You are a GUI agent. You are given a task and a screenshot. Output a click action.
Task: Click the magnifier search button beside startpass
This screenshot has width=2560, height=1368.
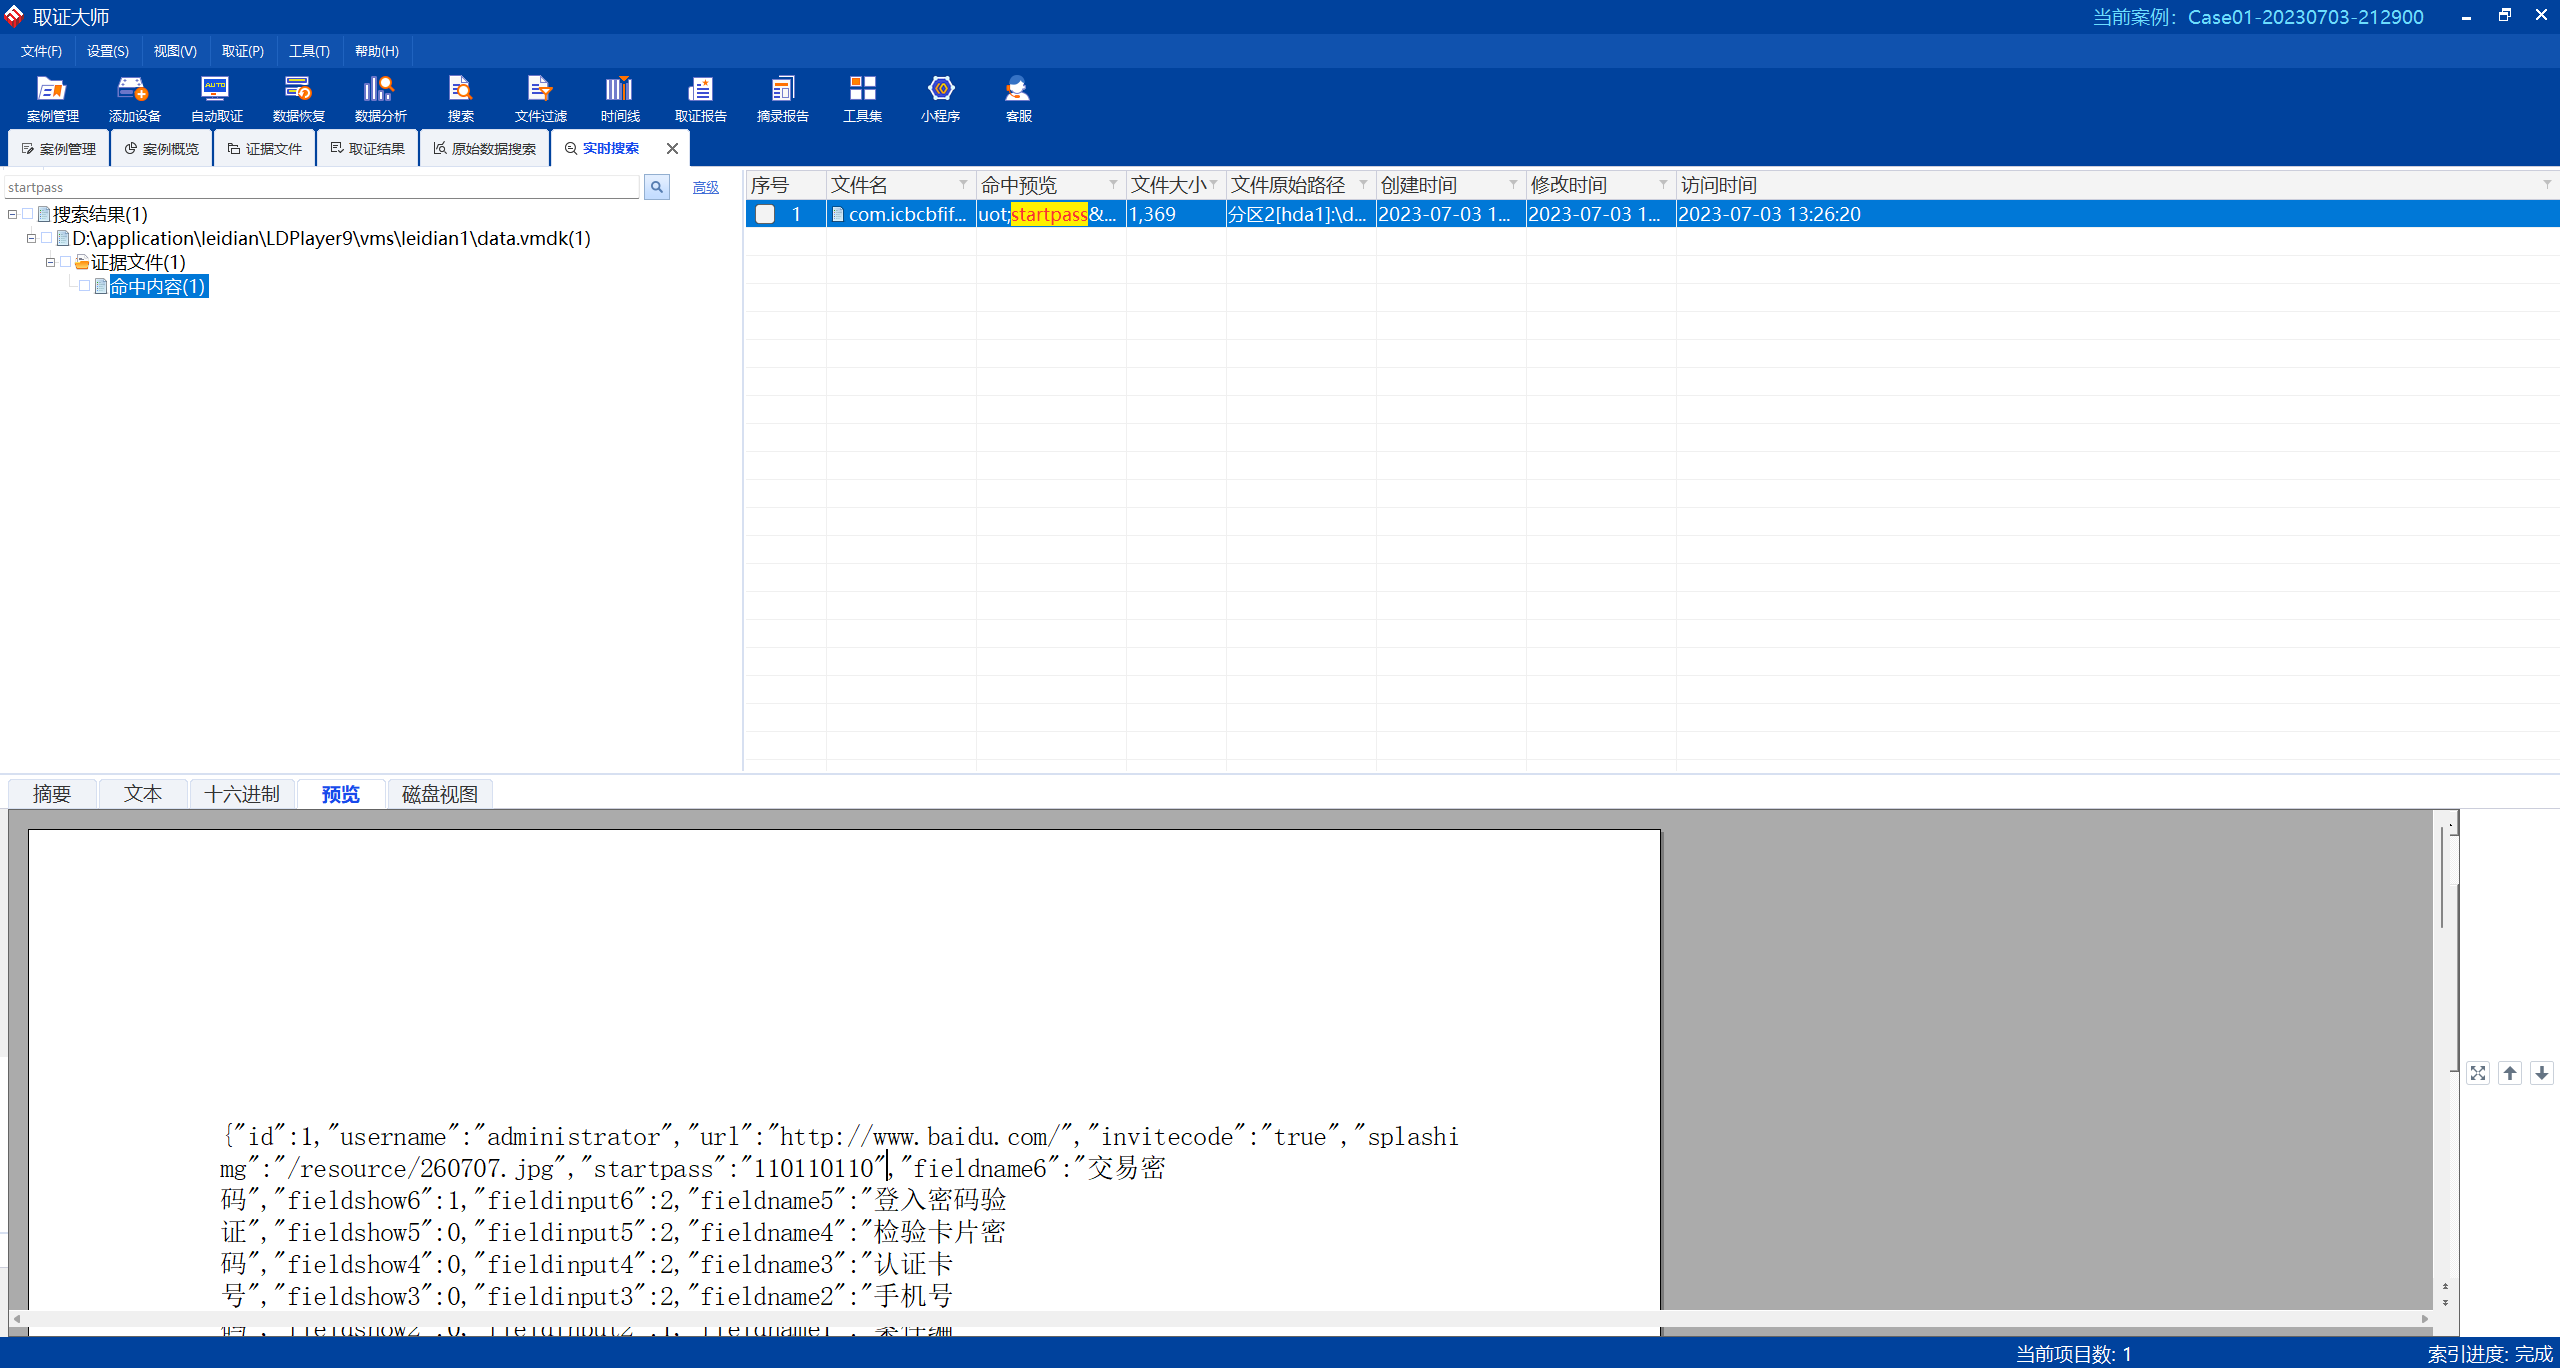657,187
